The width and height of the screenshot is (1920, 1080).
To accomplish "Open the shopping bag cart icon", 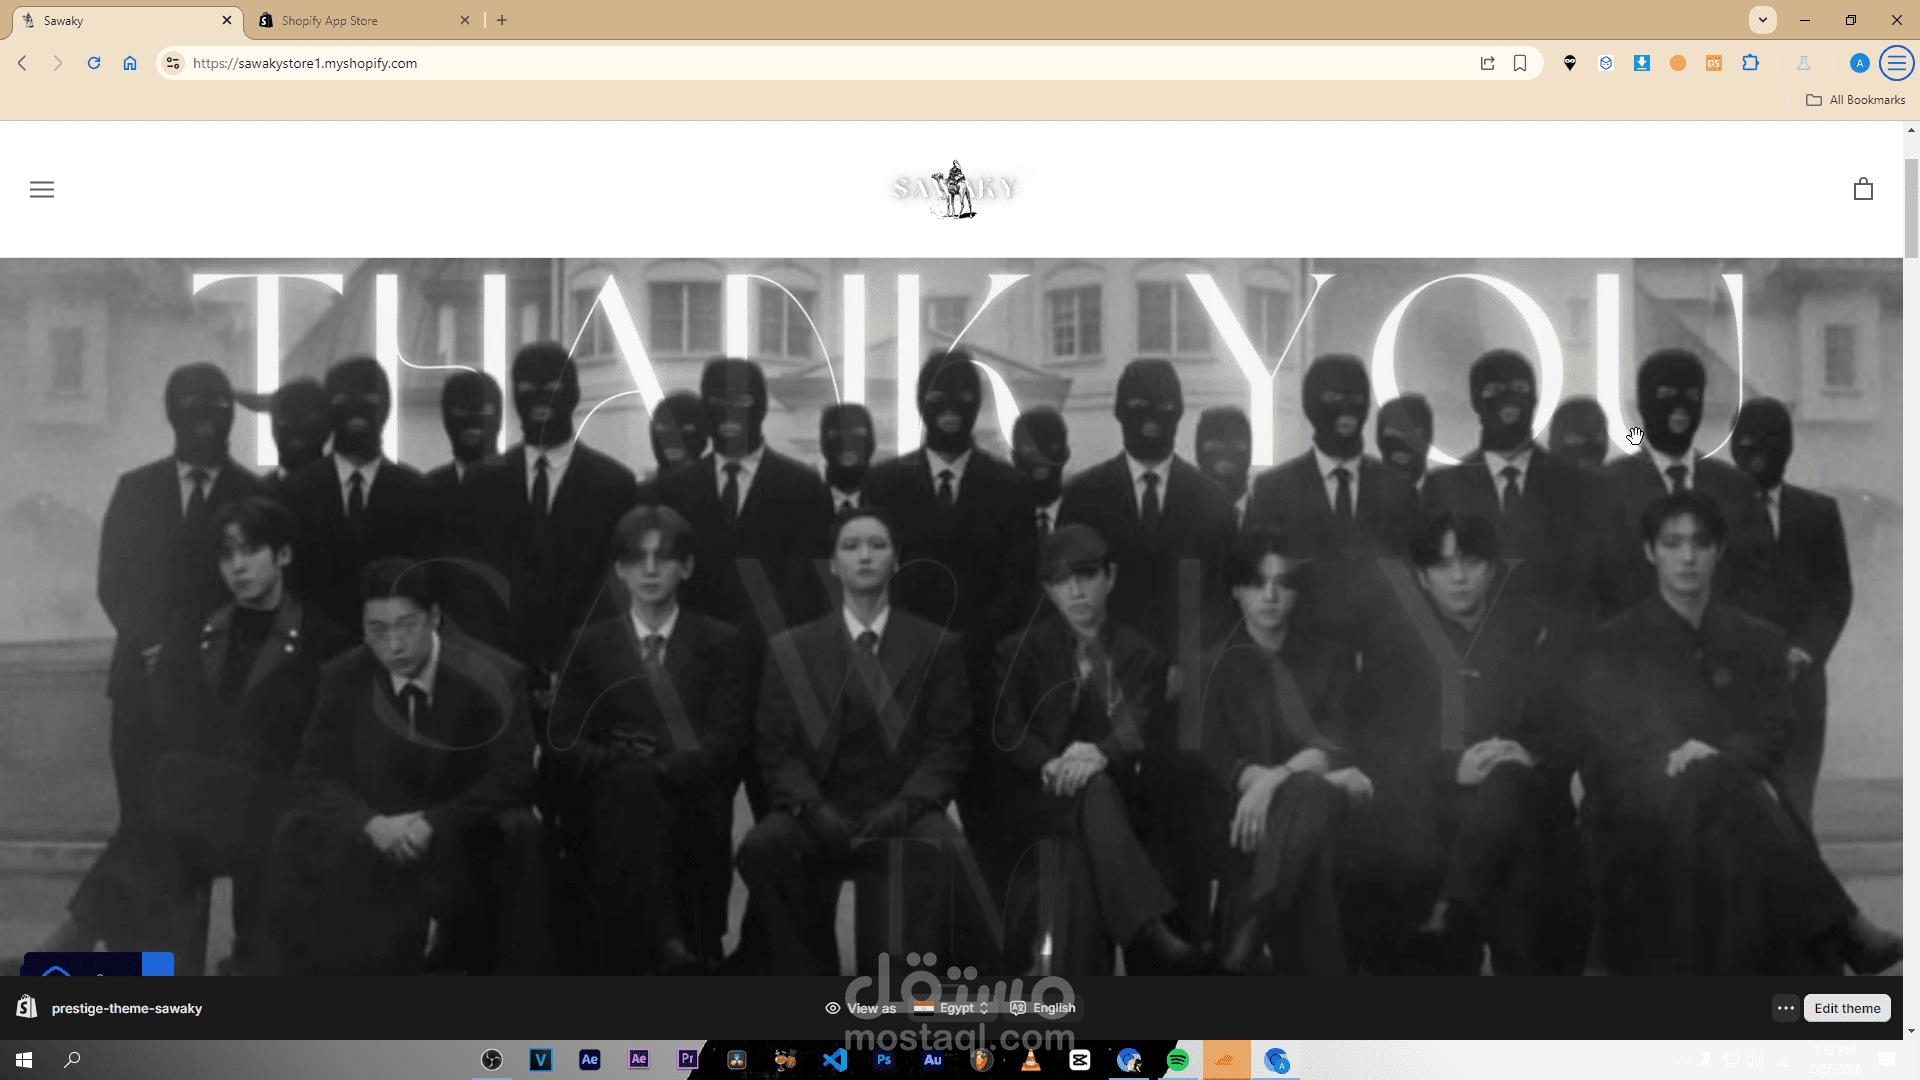I will [1862, 189].
